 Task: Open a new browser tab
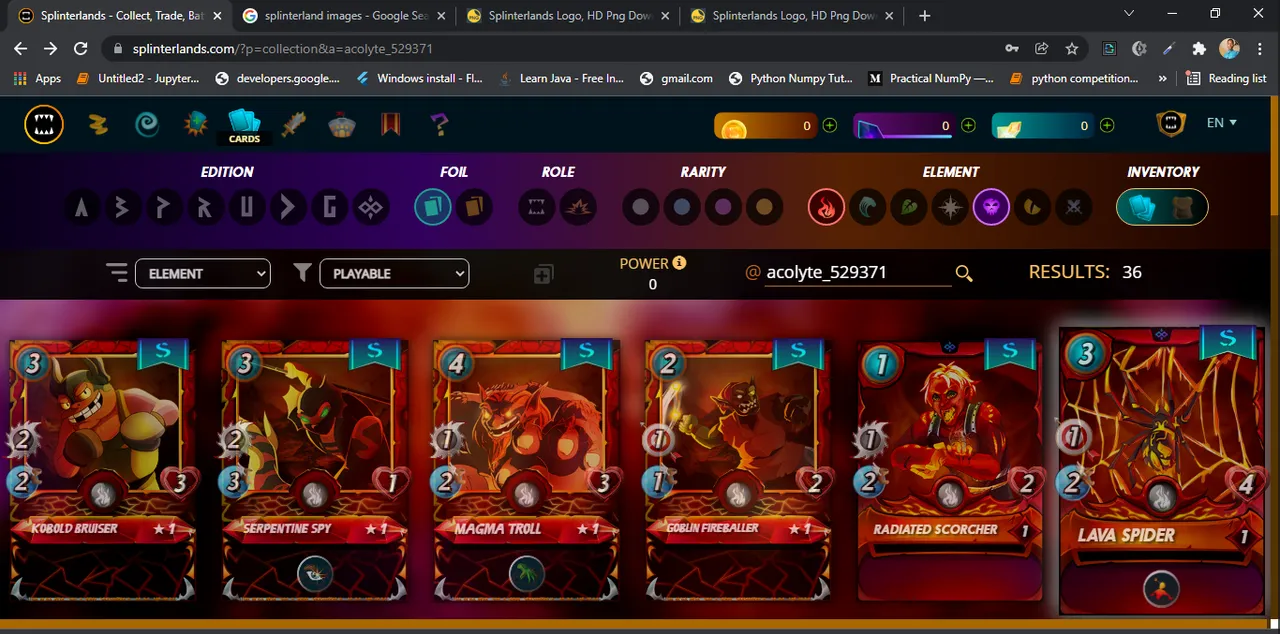[x=924, y=16]
